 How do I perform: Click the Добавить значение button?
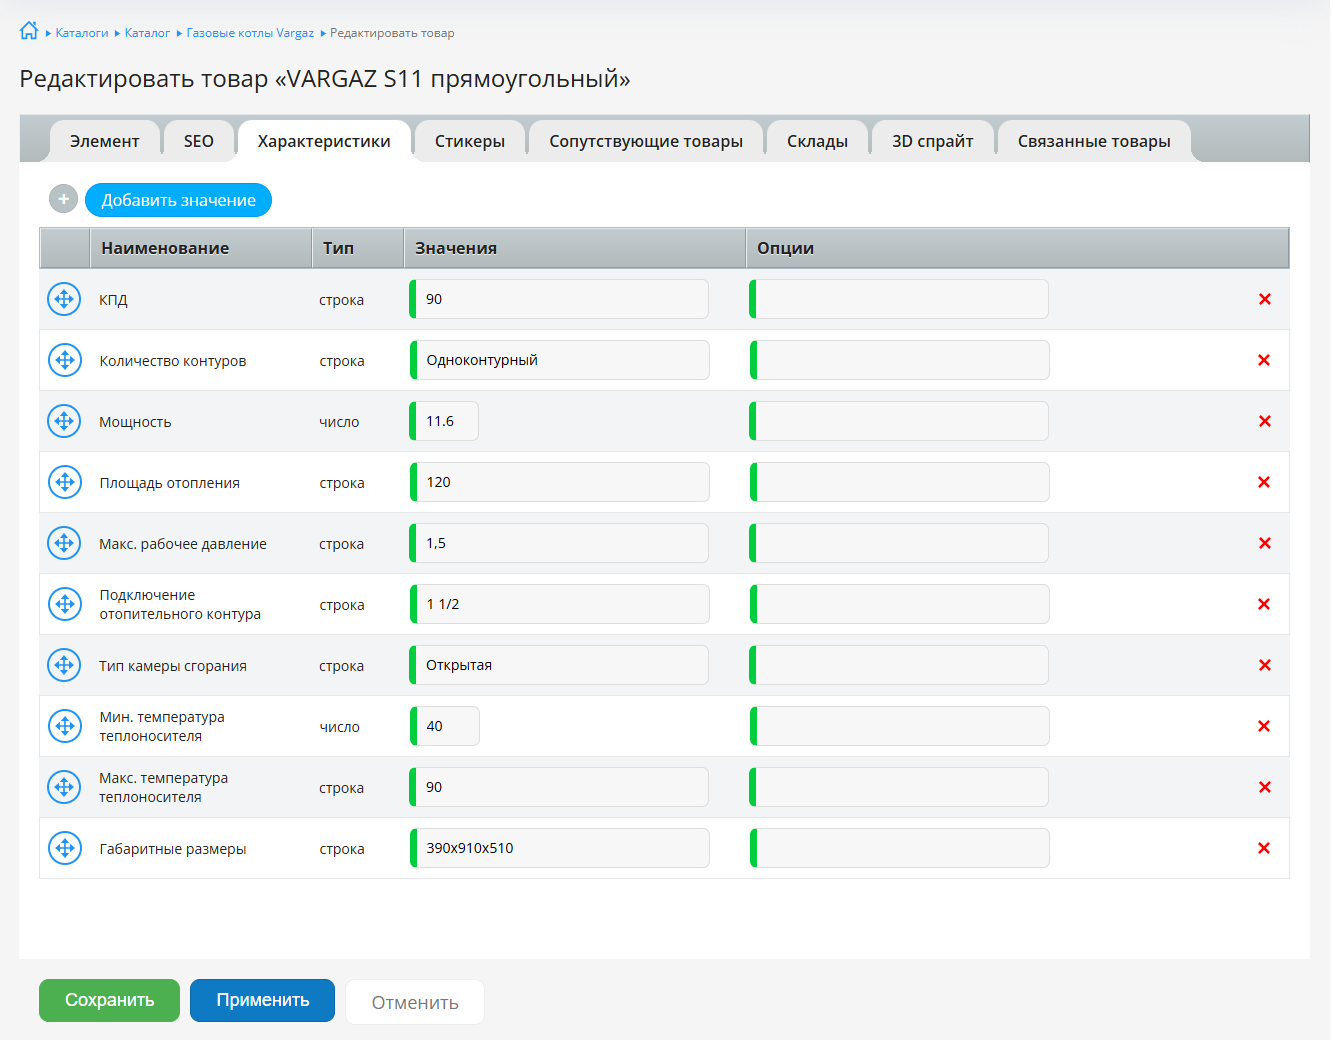(178, 200)
